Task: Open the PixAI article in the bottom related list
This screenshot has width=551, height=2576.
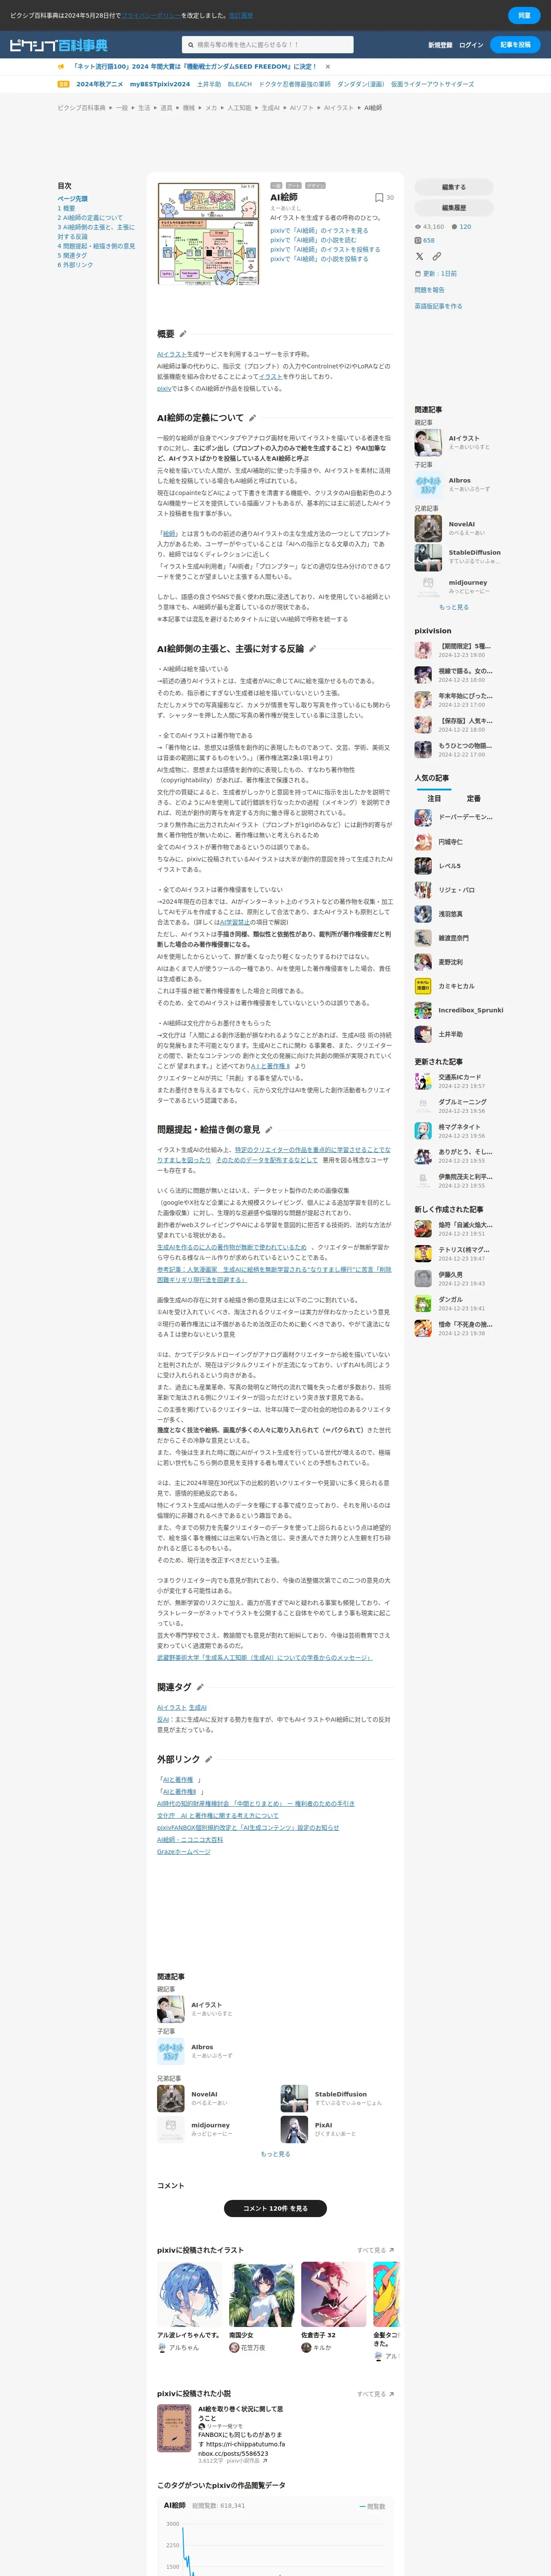Action: pos(336,2129)
